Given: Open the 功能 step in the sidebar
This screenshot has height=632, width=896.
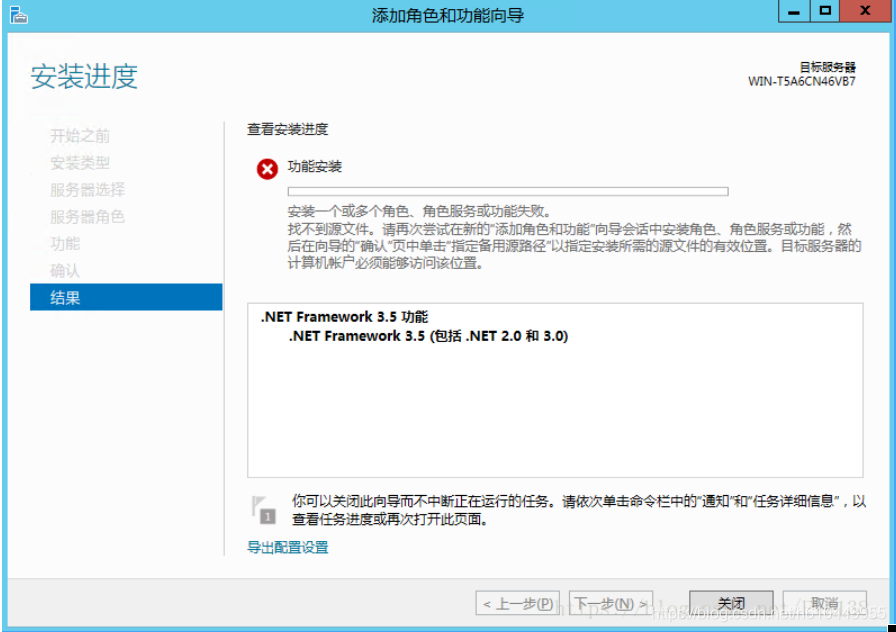Looking at the screenshot, I should [66, 244].
